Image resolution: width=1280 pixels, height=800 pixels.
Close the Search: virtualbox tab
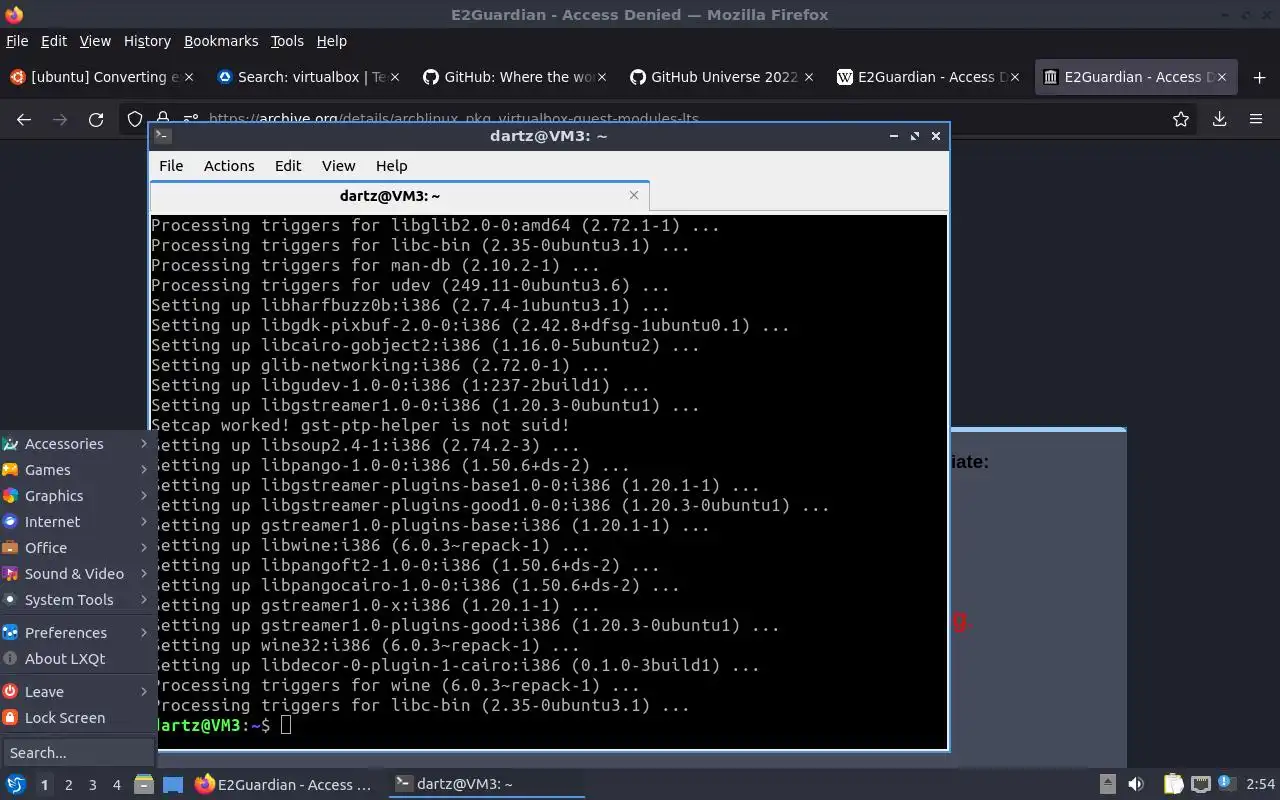(x=394, y=77)
